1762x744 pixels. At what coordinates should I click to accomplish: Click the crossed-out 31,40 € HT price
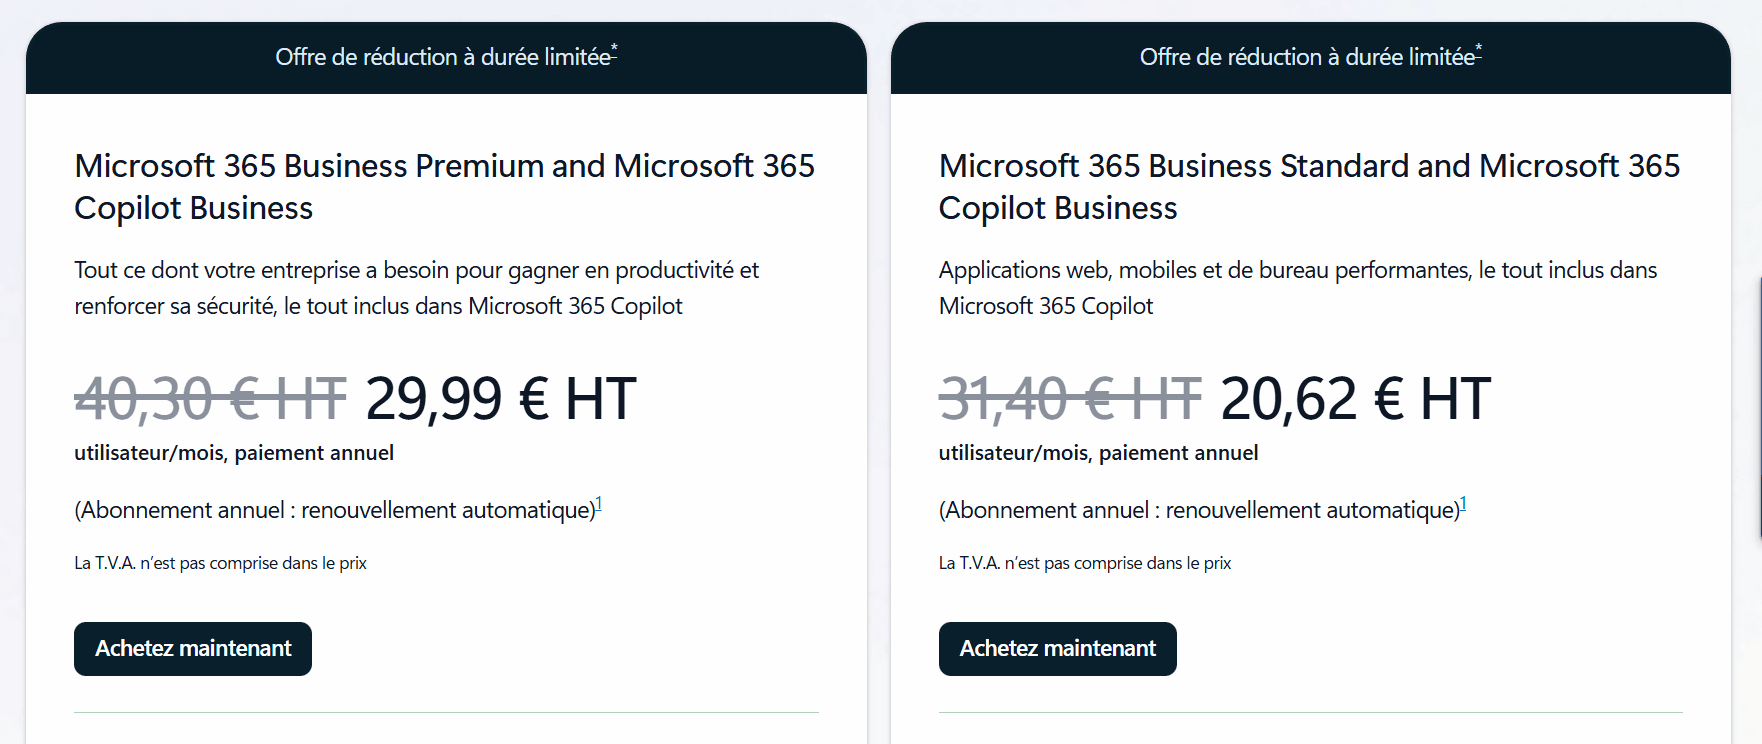coord(1070,399)
